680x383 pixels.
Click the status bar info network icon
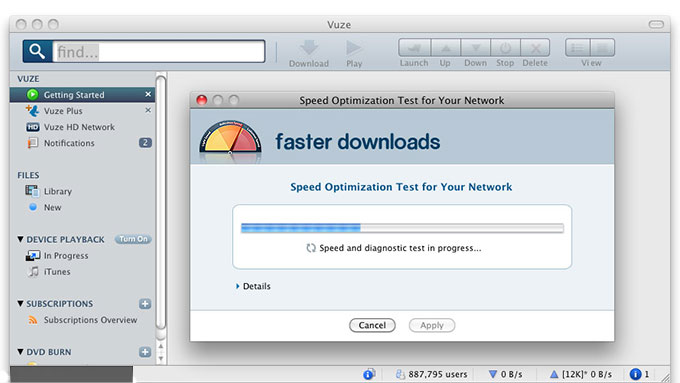click(x=369, y=374)
